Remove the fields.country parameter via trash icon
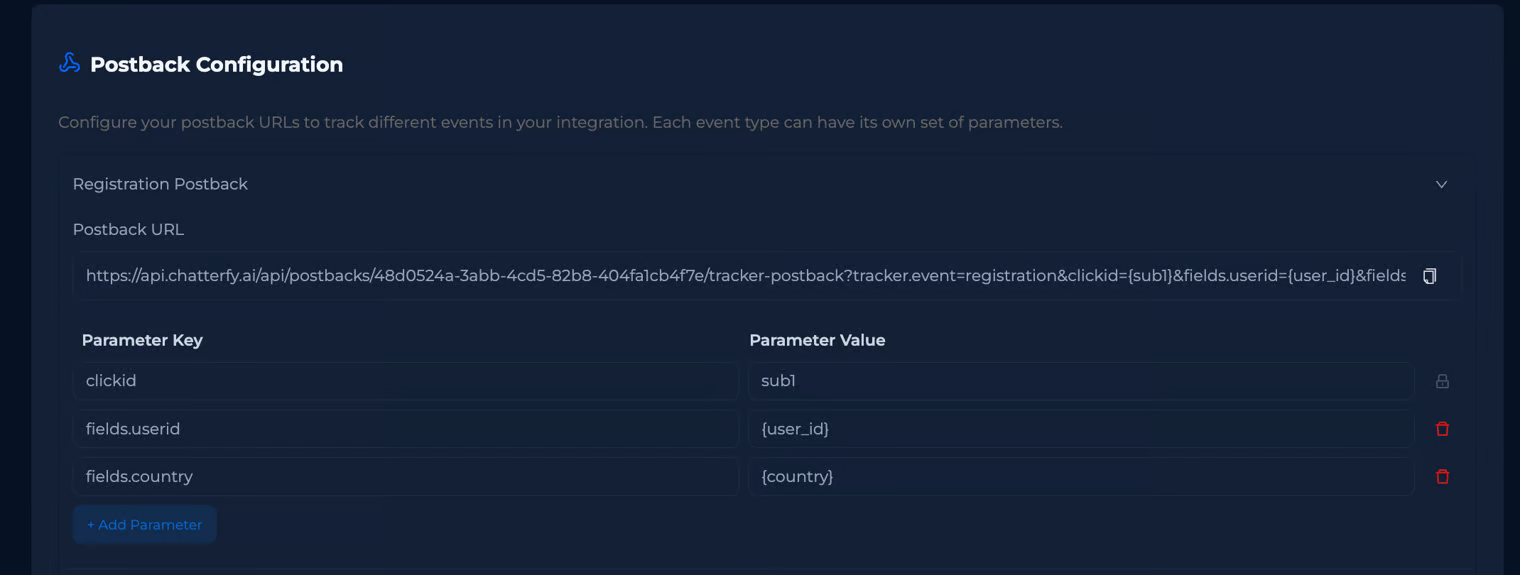 tap(1442, 477)
